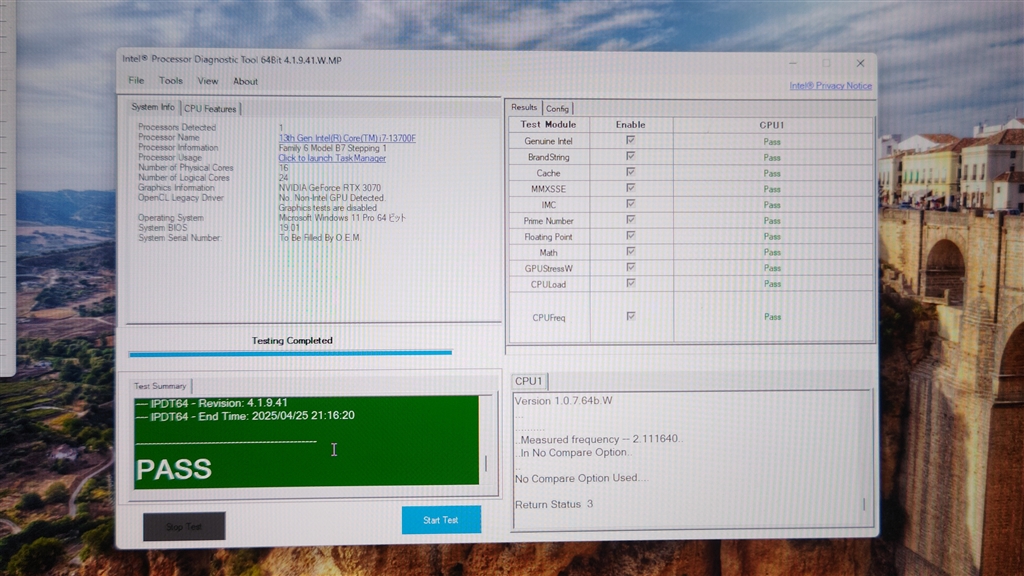Click the PASS text in summary
Viewport: 1024px width, 576px height.
click(174, 469)
